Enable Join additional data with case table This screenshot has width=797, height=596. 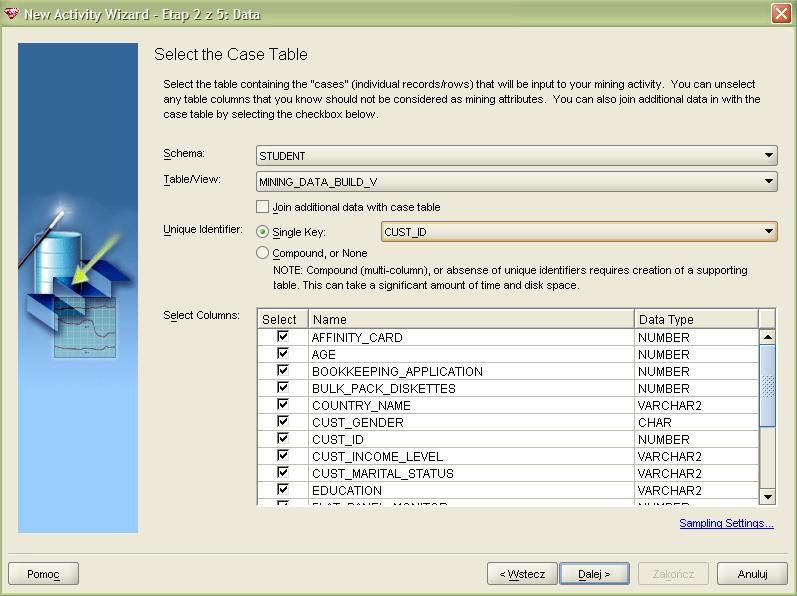point(262,207)
